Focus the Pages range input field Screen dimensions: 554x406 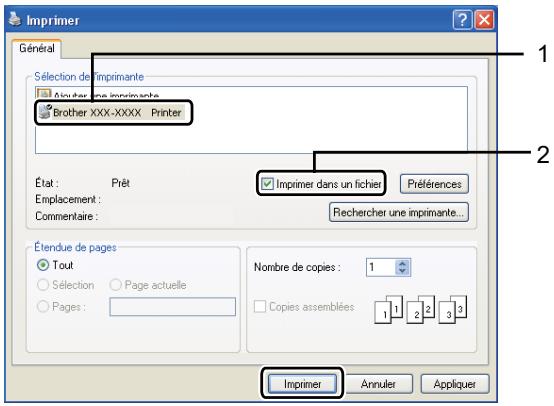coord(172,306)
